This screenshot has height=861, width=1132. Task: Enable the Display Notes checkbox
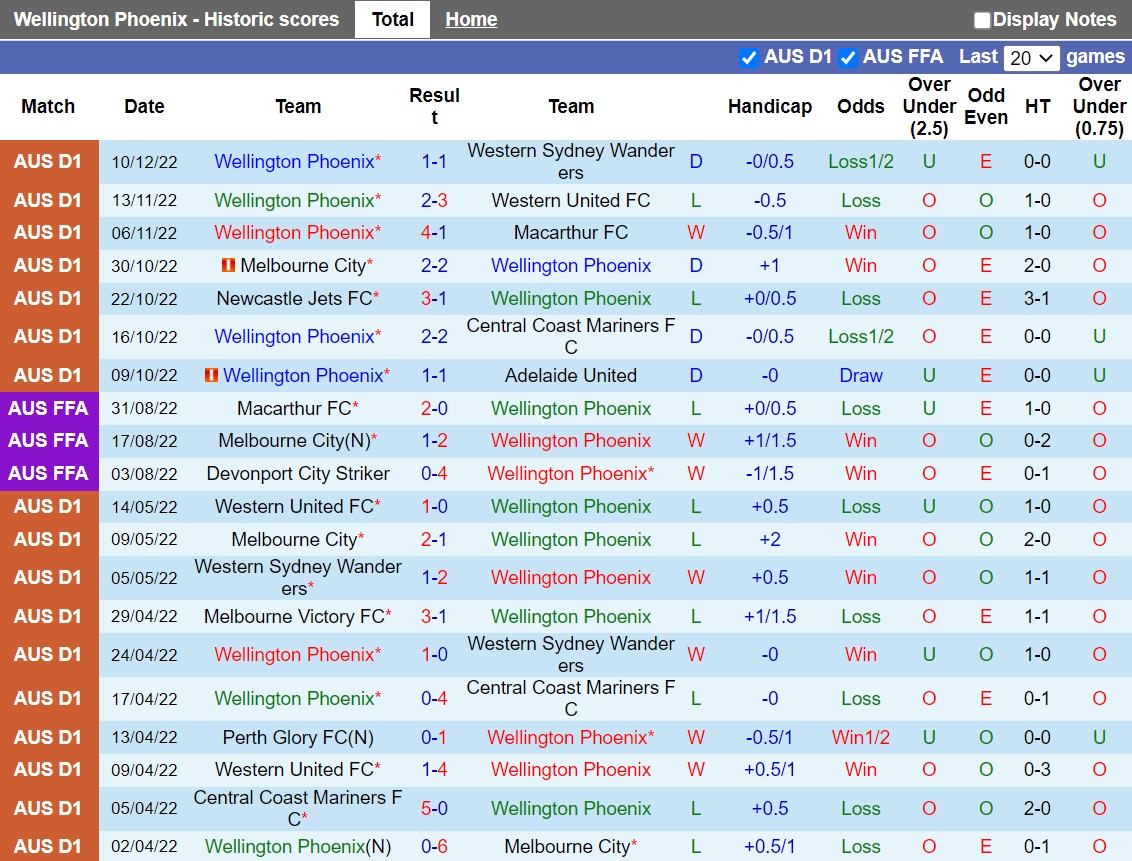(982, 20)
